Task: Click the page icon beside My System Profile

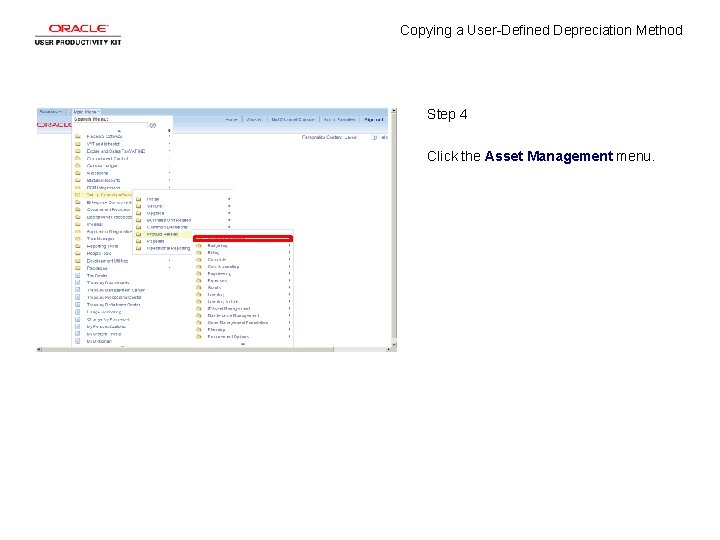Action: coord(78,334)
